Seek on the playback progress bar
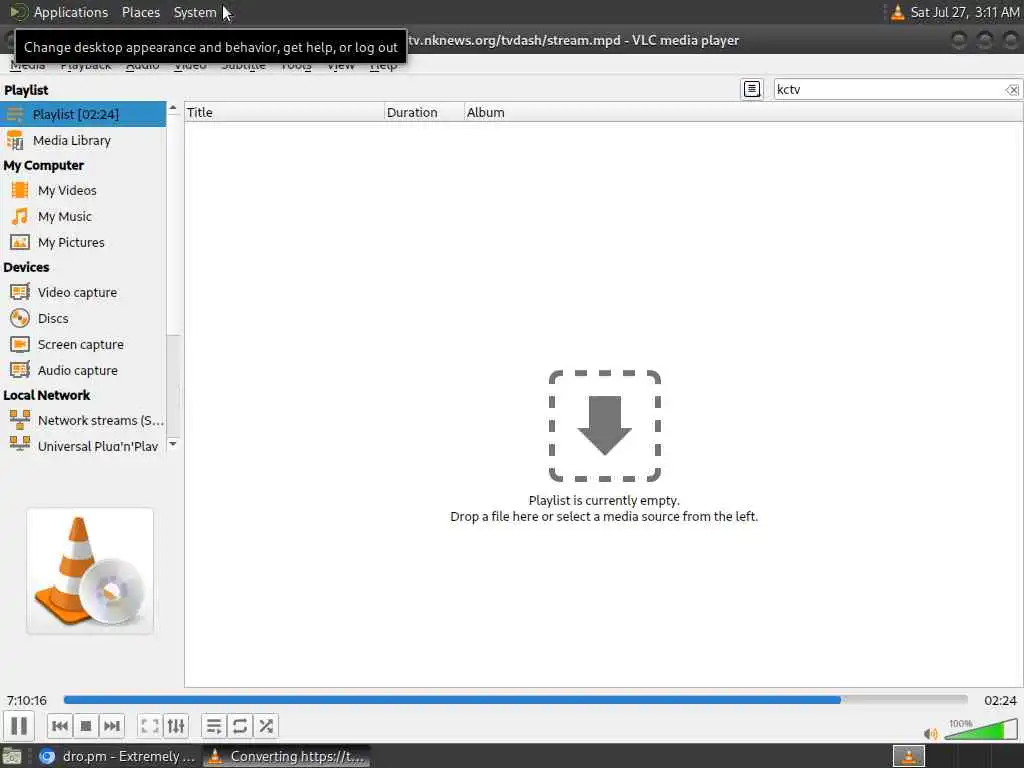1024x768 pixels. pos(515,699)
